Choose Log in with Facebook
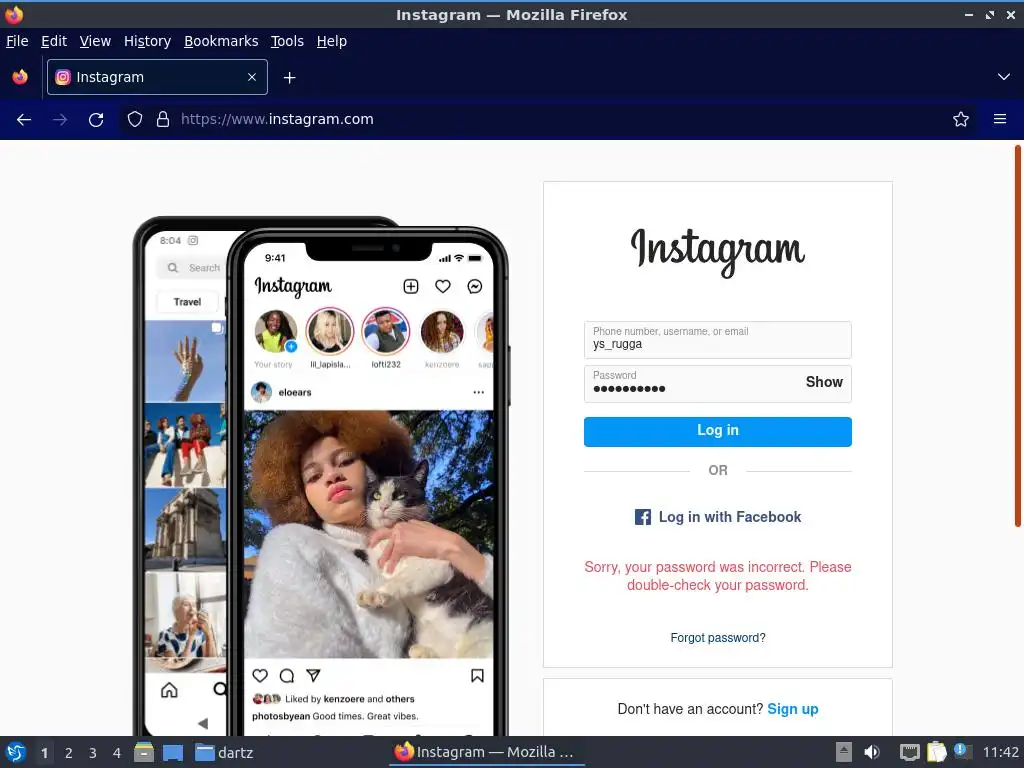 tap(718, 517)
